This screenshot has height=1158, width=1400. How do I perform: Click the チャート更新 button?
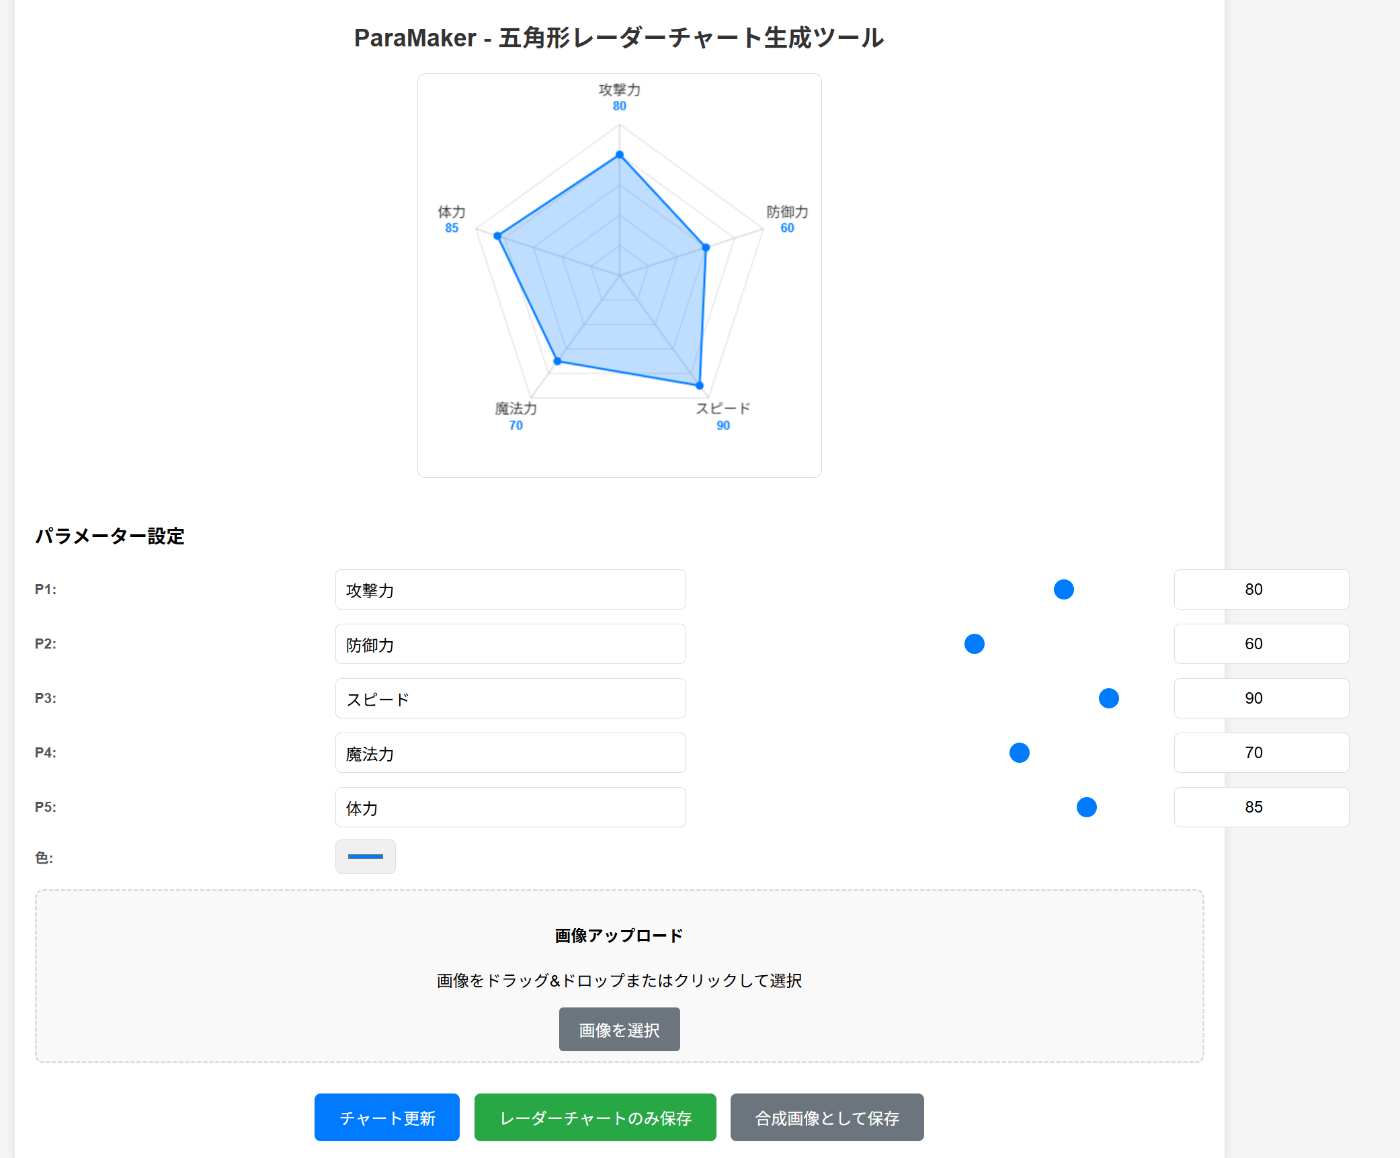click(x=387, y=1118)
